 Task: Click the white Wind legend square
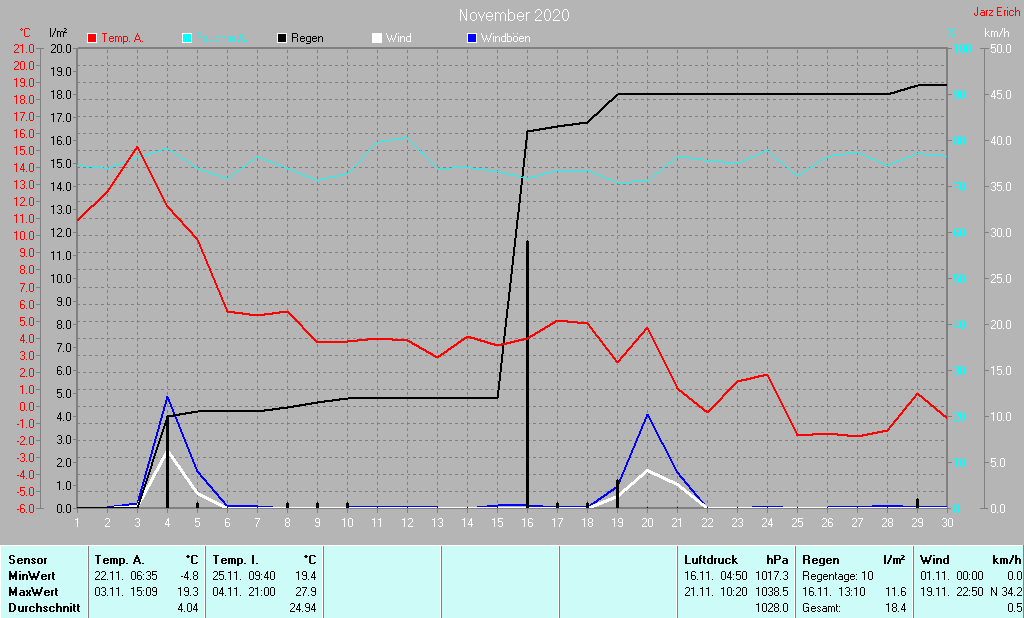click(x=377, y=38)
